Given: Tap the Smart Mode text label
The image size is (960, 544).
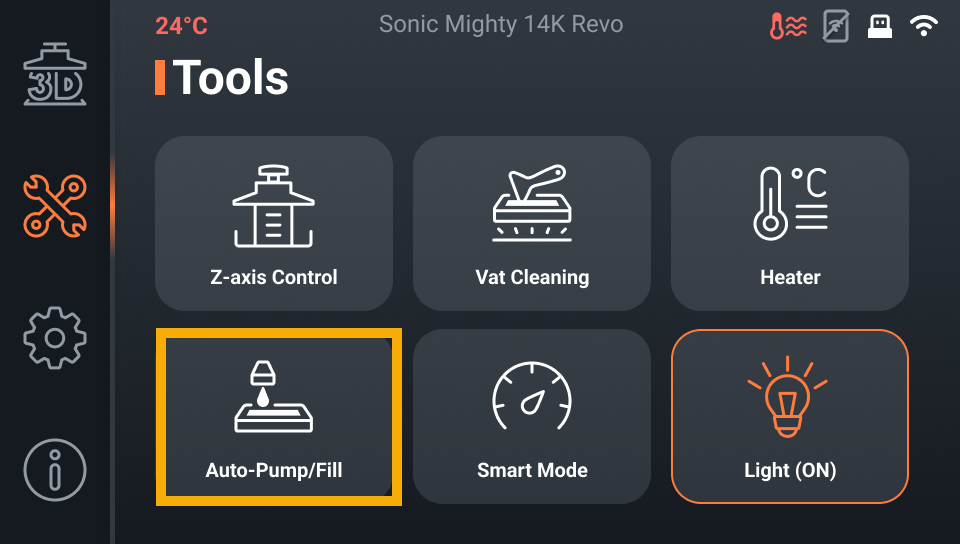Looking at the screenshot, I should (531, 470).
